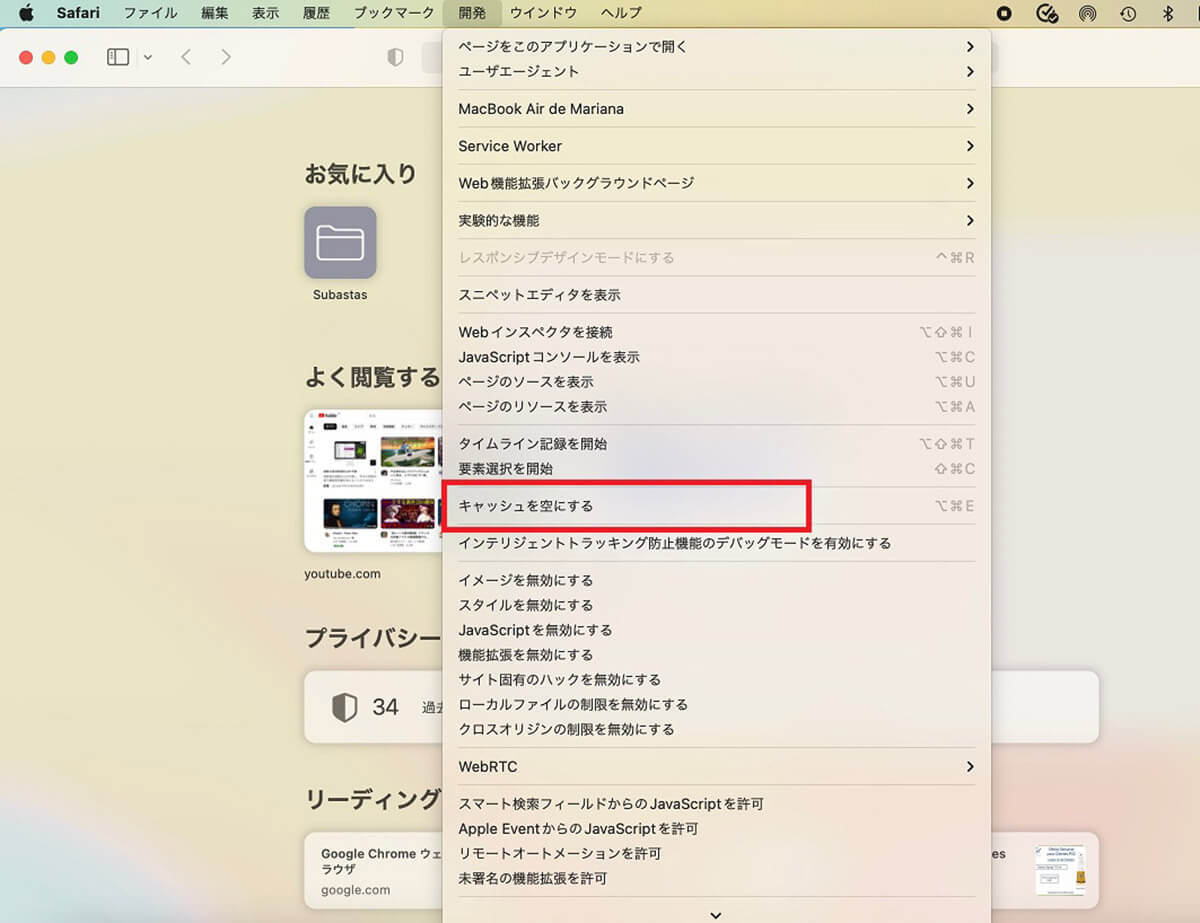Screen dimensions: 1200x923
Task: Toggle JavaScriptを無効にする
Action: [717, 630]
